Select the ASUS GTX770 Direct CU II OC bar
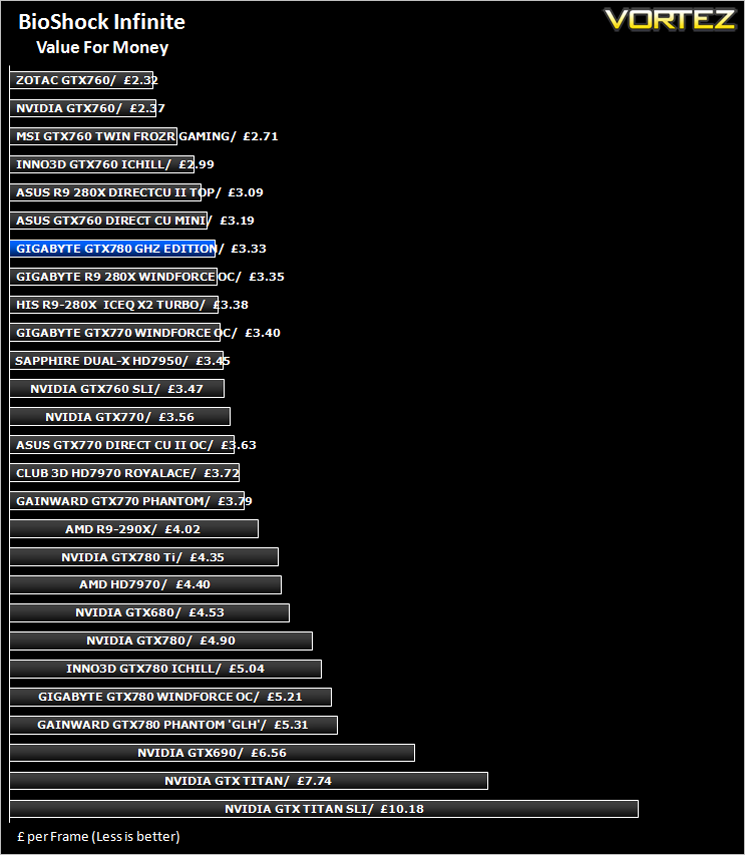This screenshot has height=855, width=745. tap(122, 445)
